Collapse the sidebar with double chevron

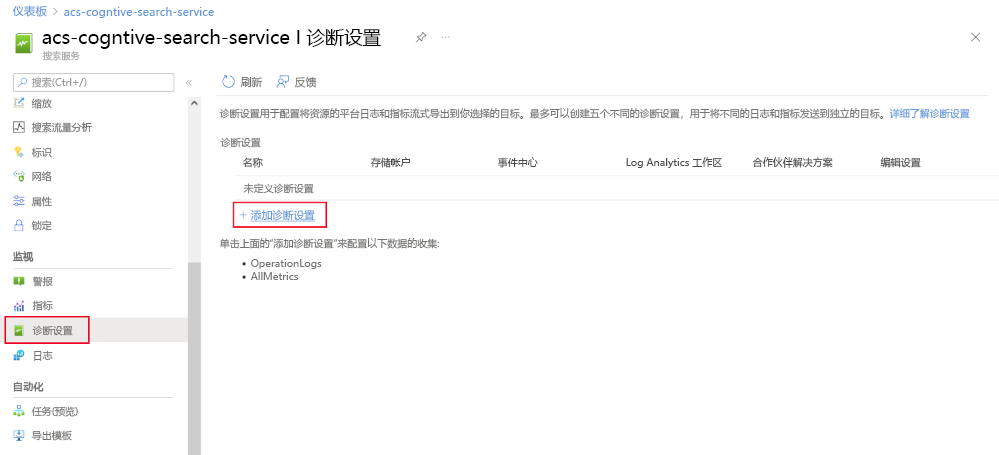pos(189,83)
